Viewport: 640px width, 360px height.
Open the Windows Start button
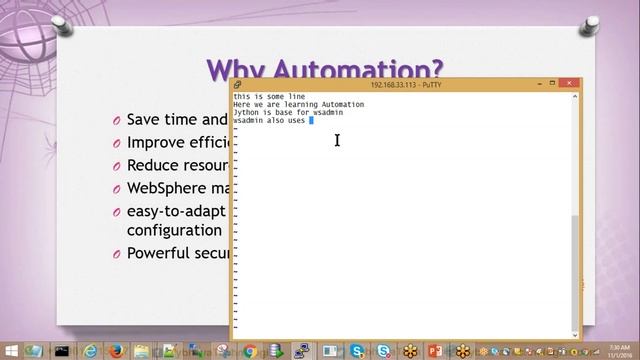click(x=11, y=351)
